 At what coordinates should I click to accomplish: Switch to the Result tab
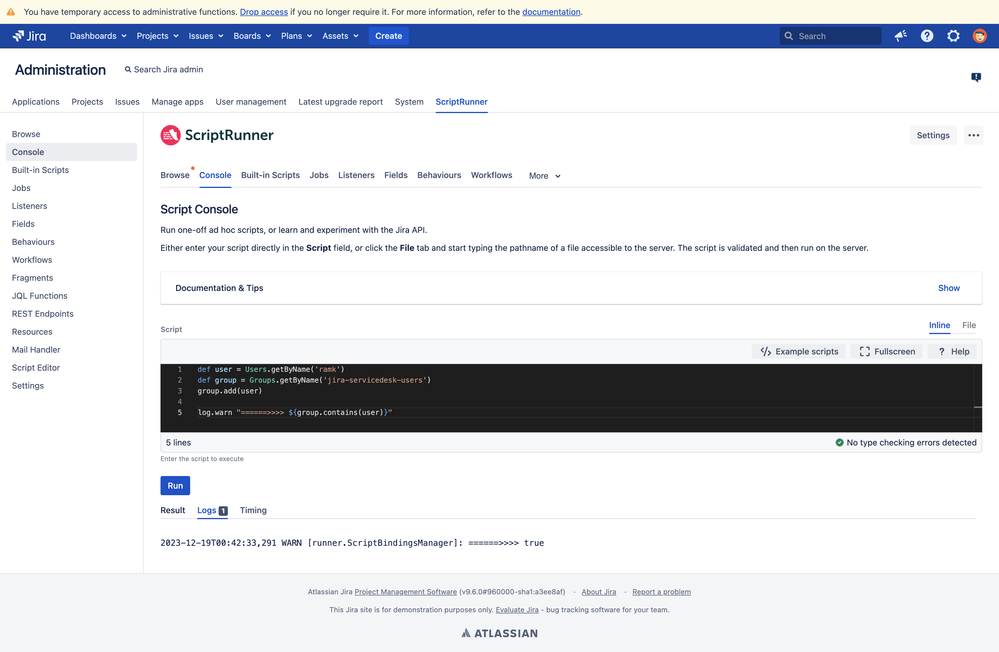173,511
